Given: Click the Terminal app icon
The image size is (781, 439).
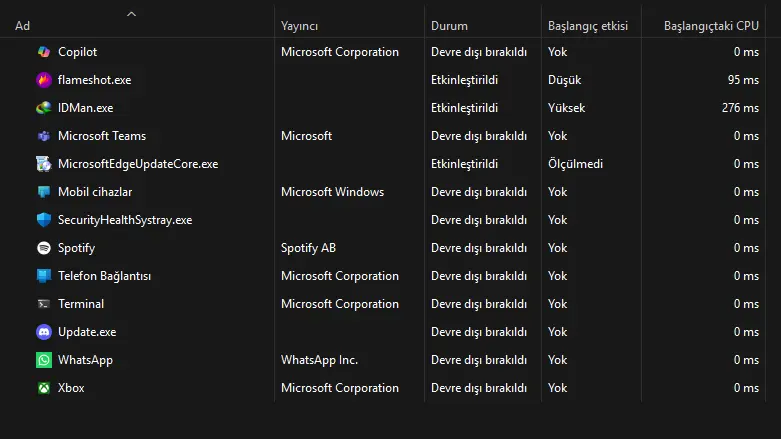Looking at the screenshot, I should 44,304.
